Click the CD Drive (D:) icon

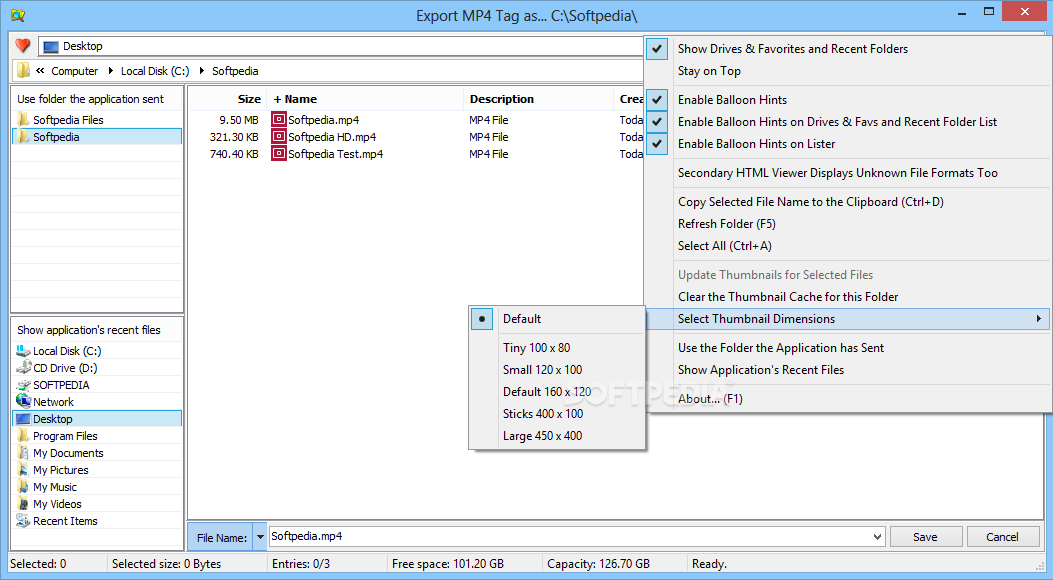(x=24, y=367)
